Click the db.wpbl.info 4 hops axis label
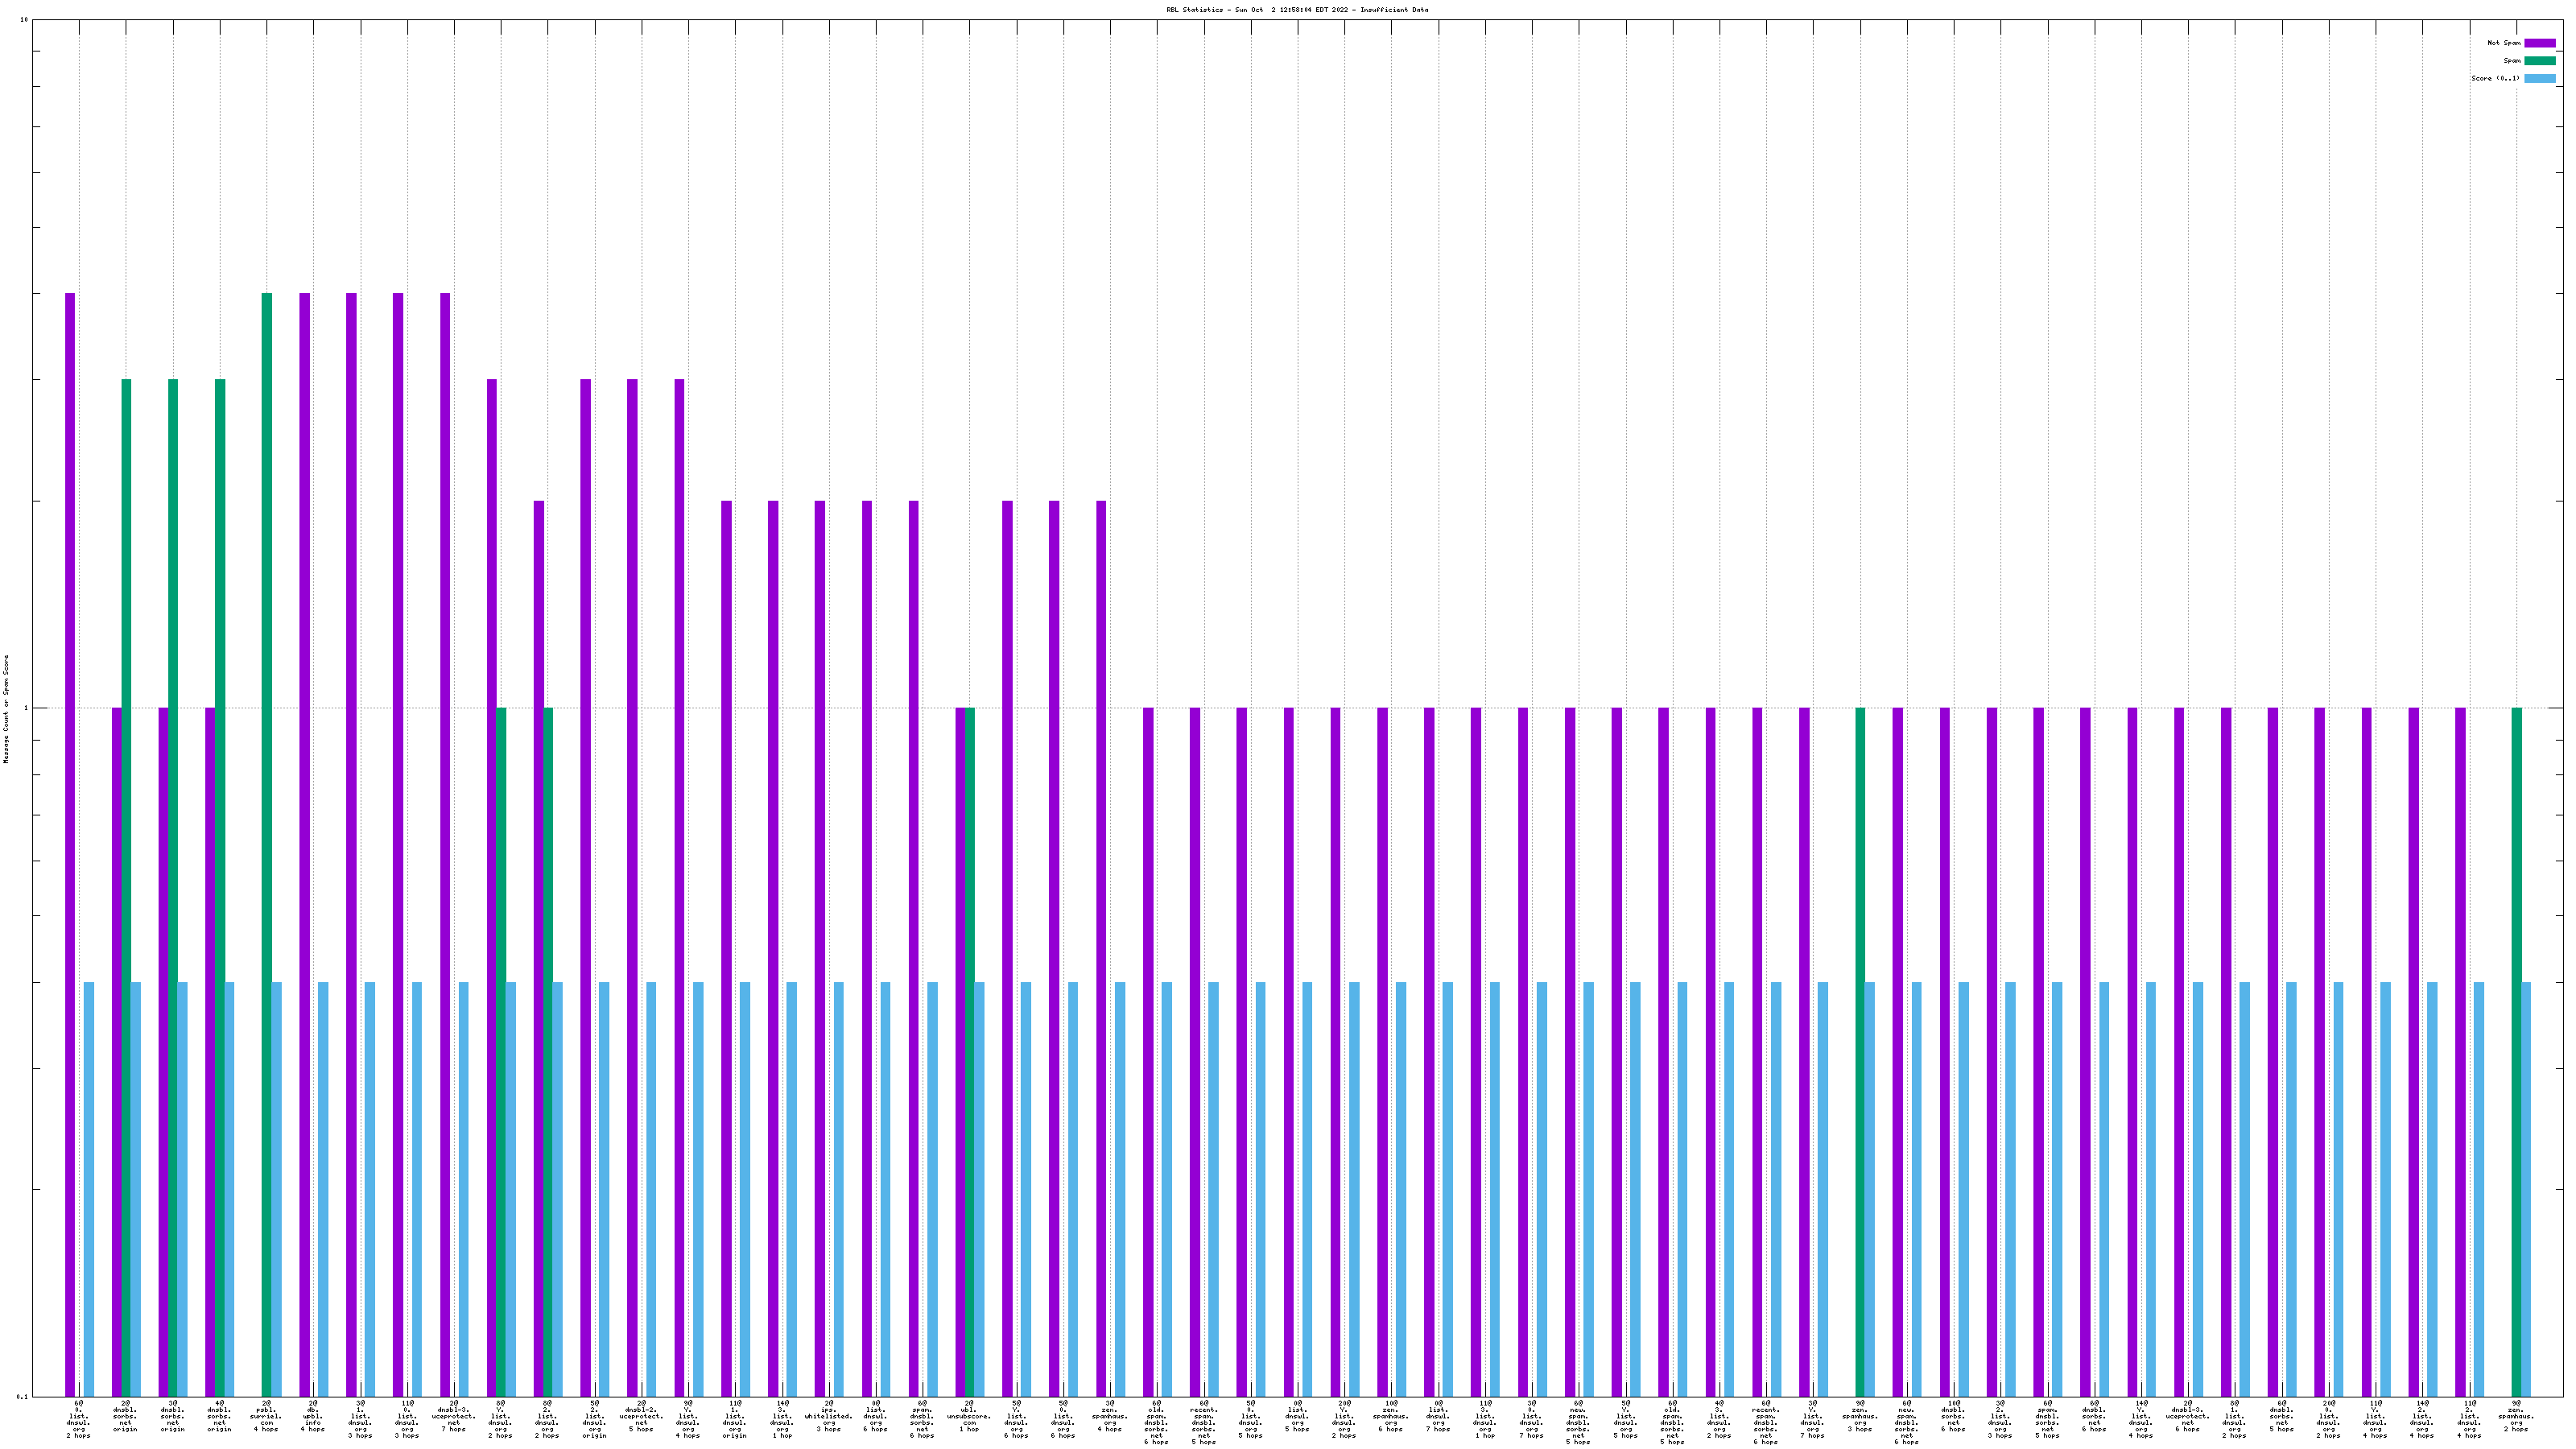 [313, 1417]
